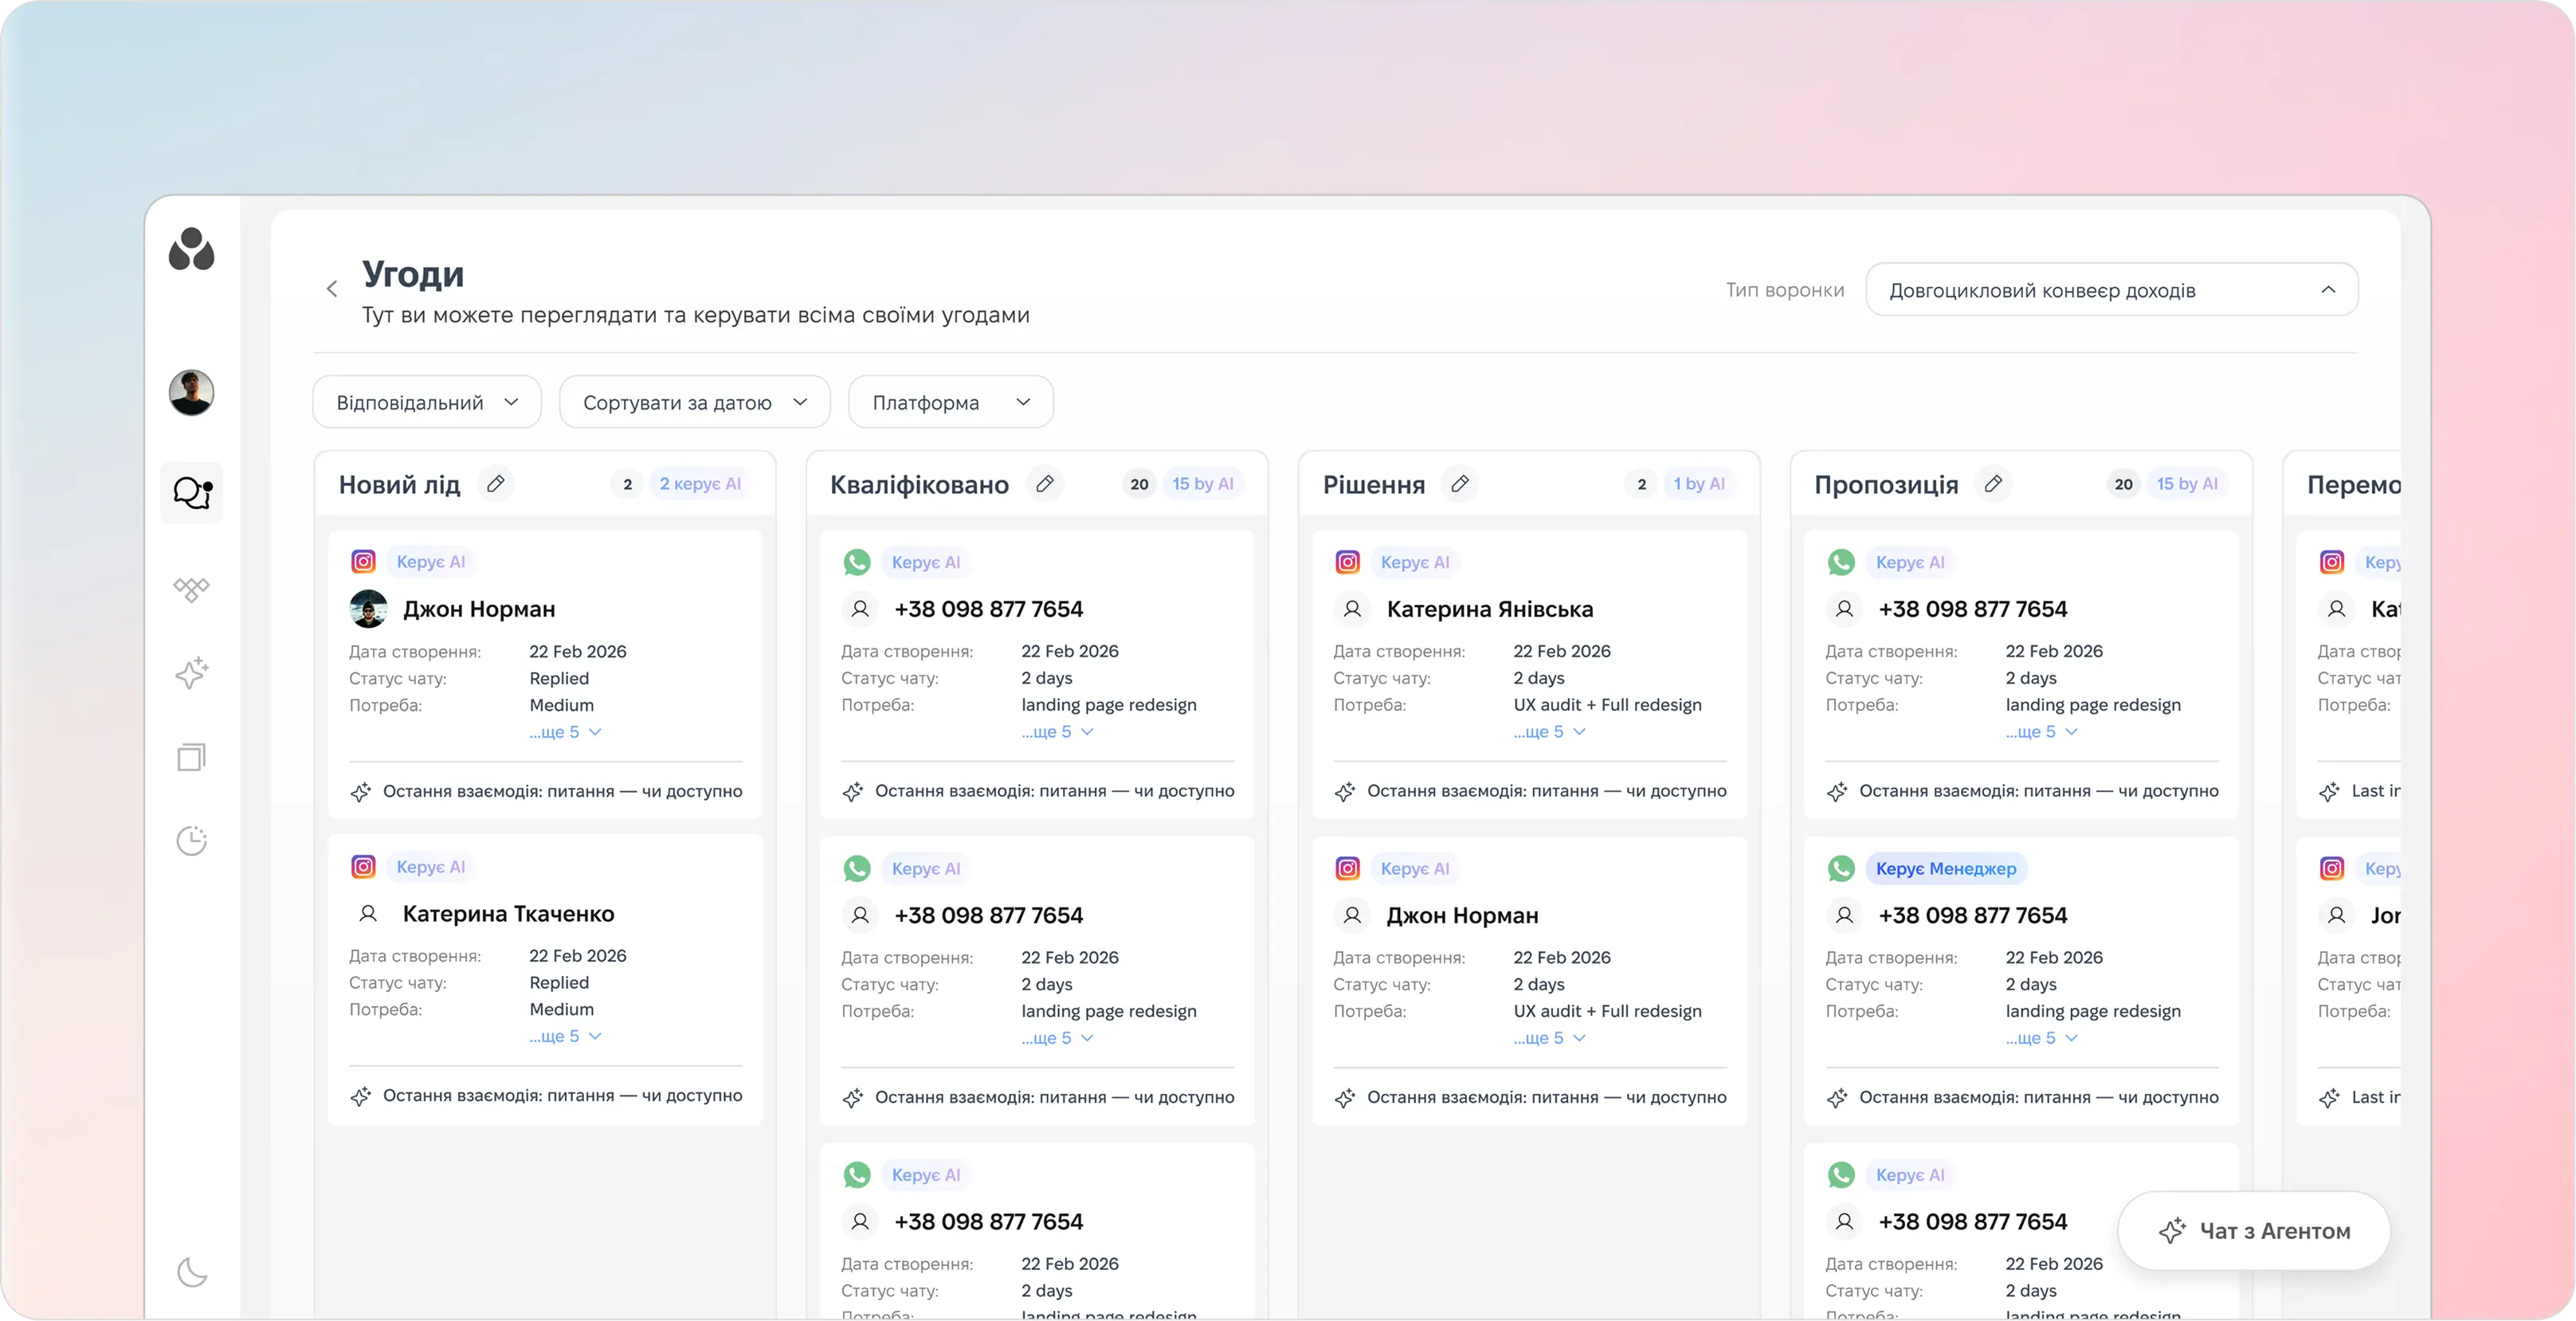Click the clock history sidebar icon
The height and width of the screenshot is (1321, 2576).
point(192,841)
